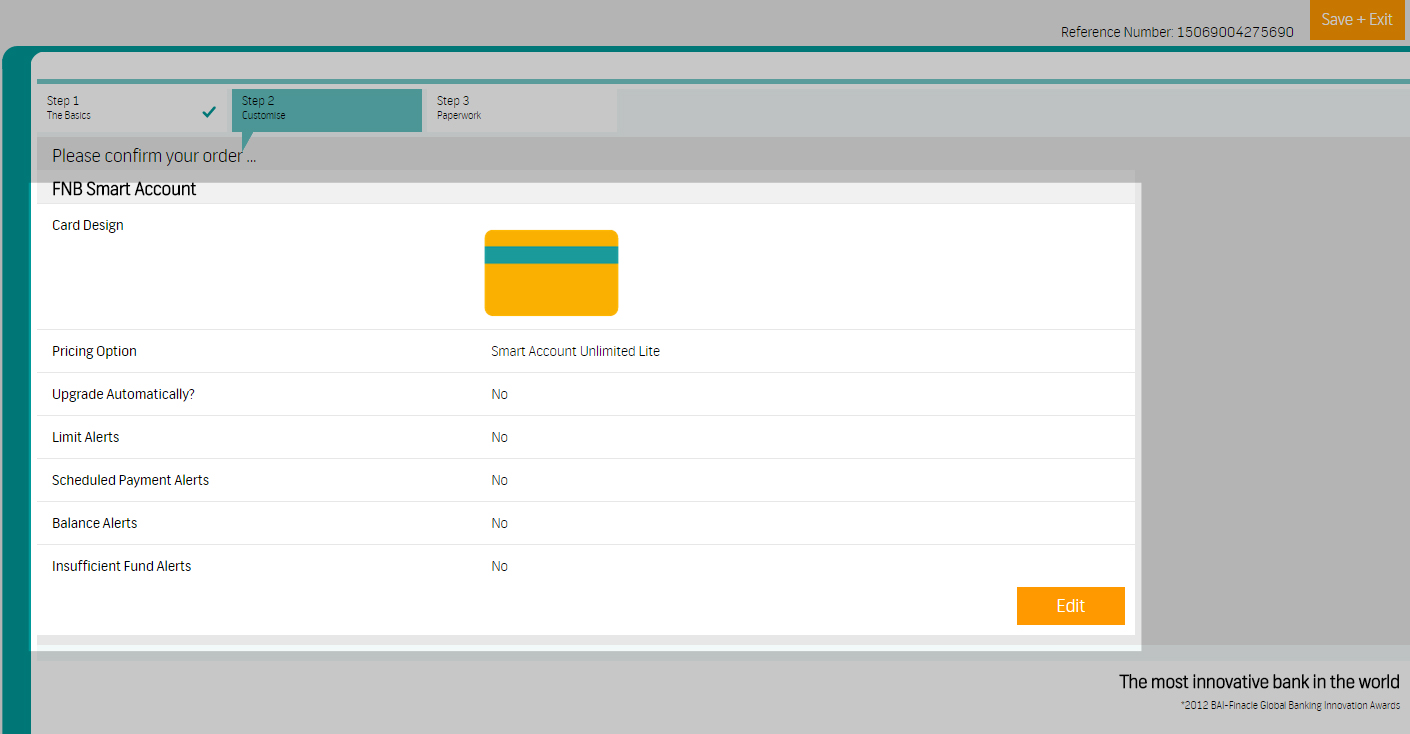Click the reference number 15069004275690
The width and height of the screenshot is (1410, 734).
(1235, 32)
